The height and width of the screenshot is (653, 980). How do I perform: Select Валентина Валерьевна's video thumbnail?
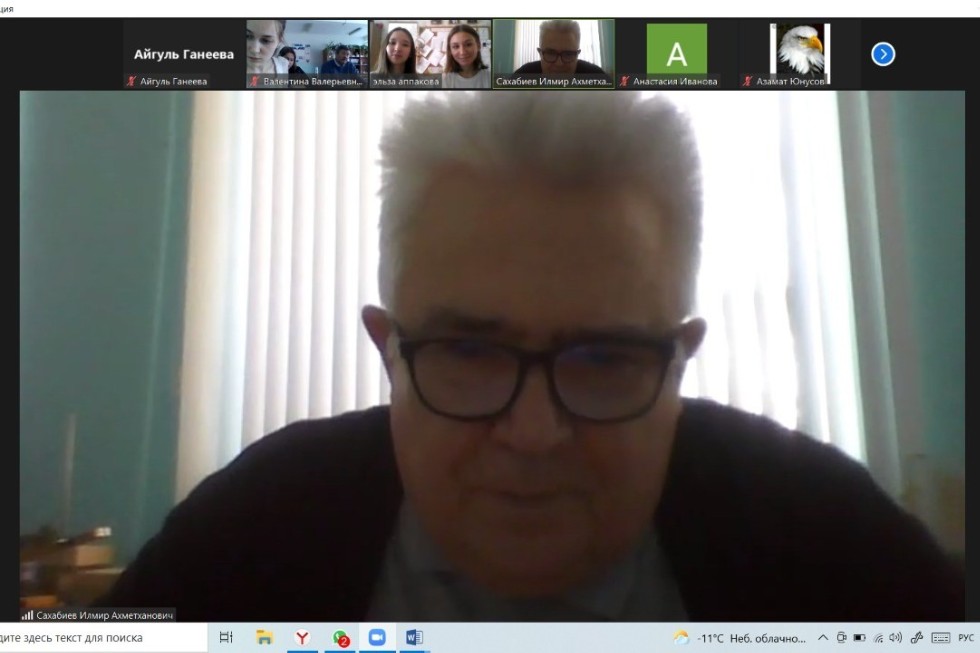click(x=307, y=53)
